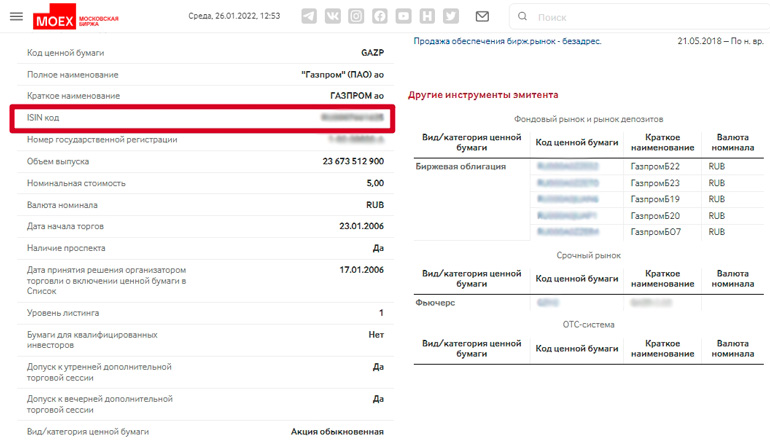Image resolution: width=770 pixels, height=440 pixels.
Task: Open blurred code link for ГазпромБ22
Action: click(568, 166)
